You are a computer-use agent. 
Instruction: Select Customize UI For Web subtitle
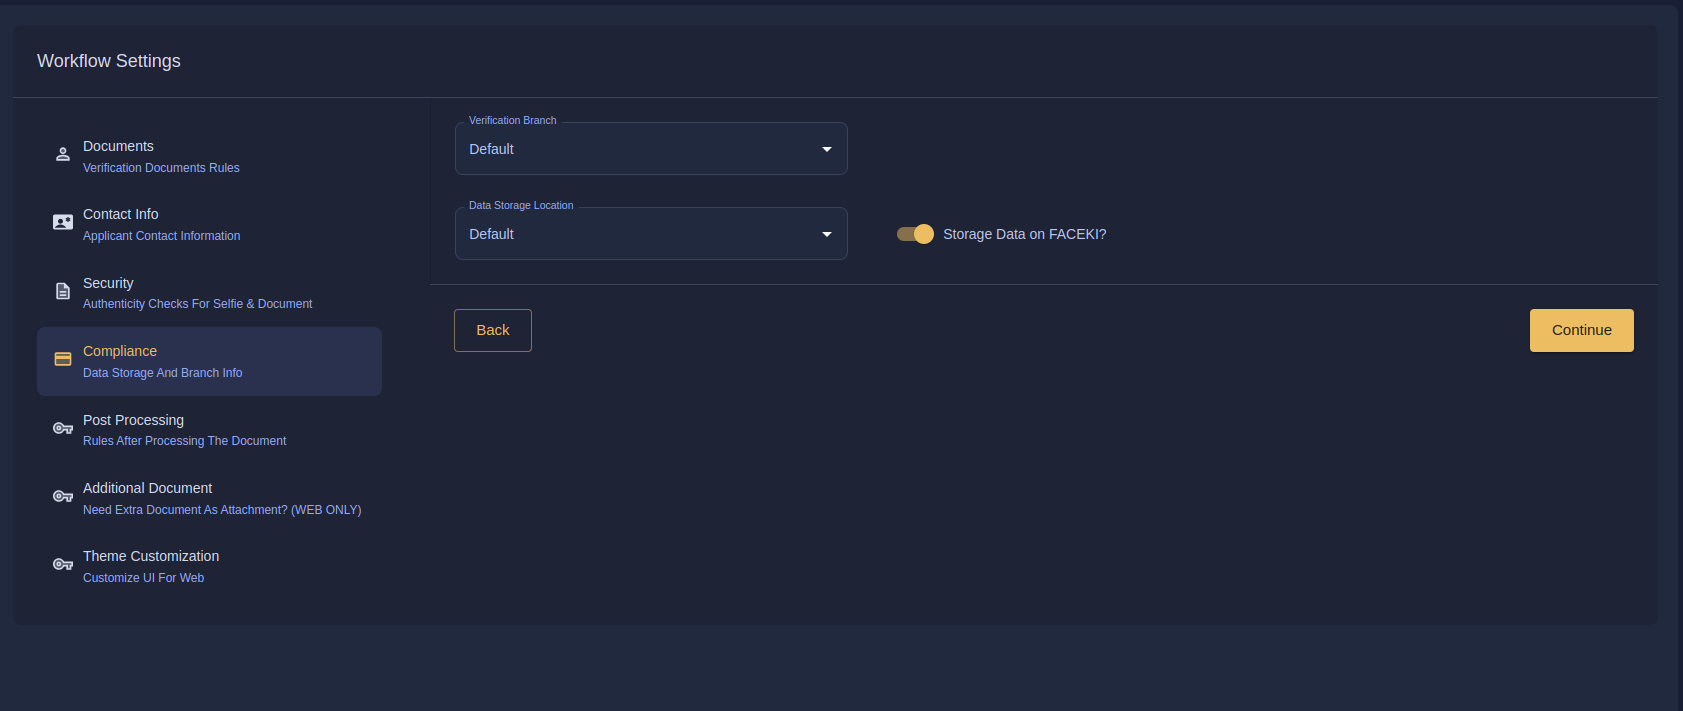pos(143,578)
